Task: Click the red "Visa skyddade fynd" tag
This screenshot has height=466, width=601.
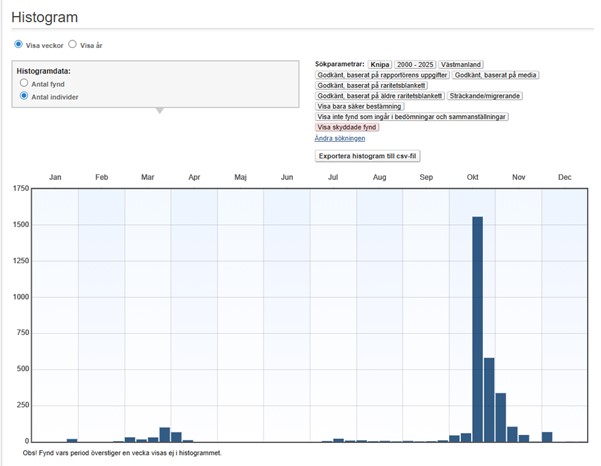Action: pyautogui.click(x=347, y=127)
